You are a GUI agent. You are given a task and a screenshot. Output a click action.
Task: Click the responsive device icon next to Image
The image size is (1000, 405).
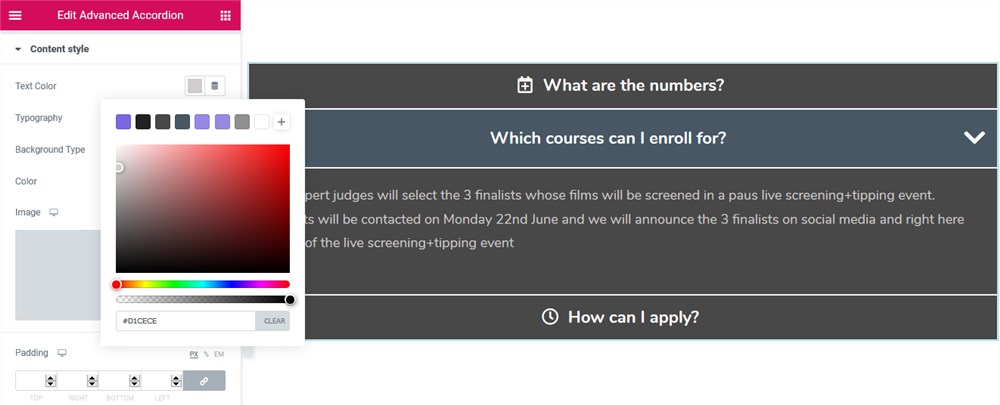[x=54, y=212]
